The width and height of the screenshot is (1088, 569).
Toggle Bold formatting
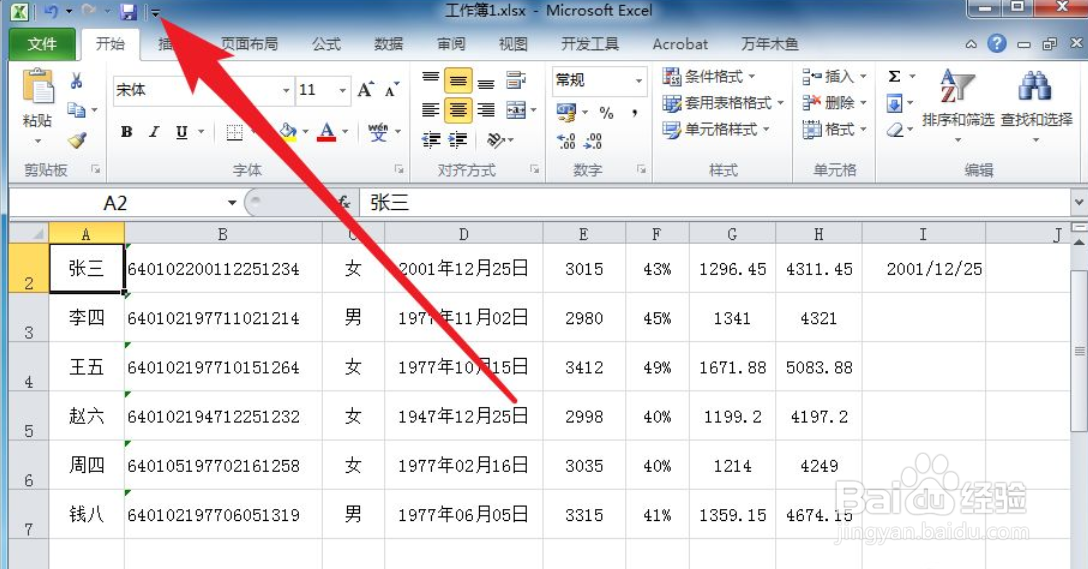click(x=126, y=132)
